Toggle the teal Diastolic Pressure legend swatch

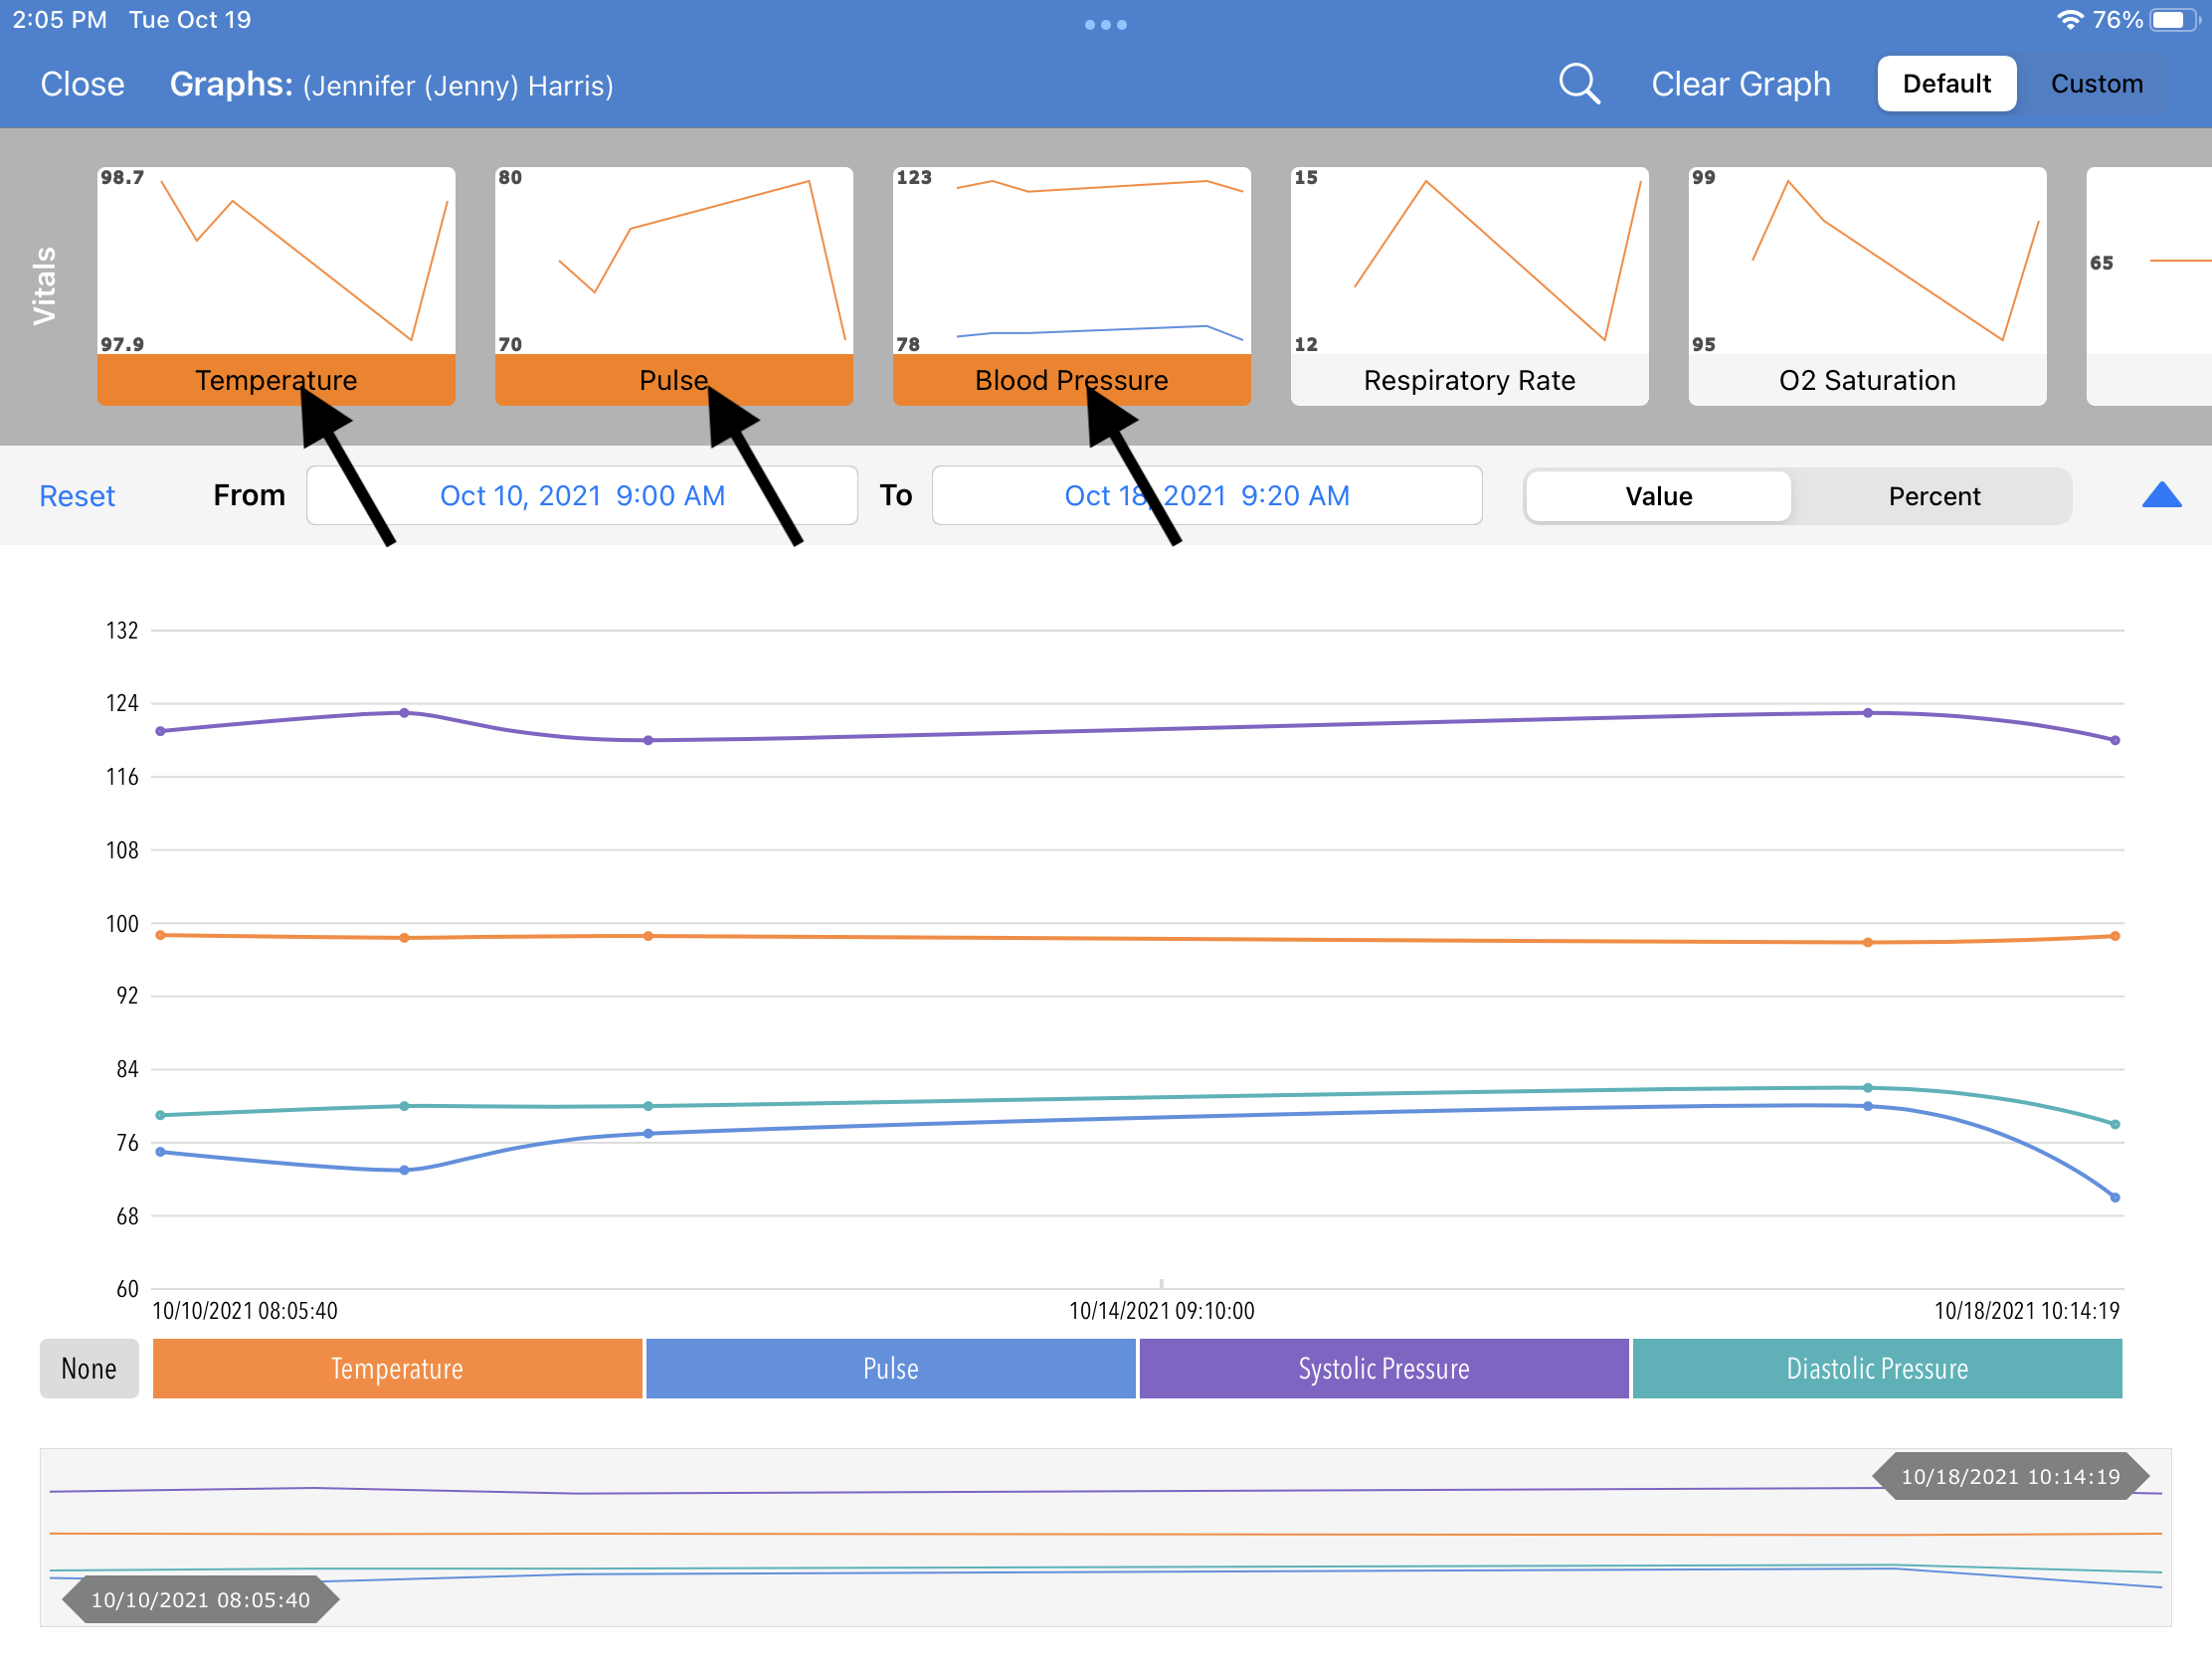[x=1877, y=1368]
